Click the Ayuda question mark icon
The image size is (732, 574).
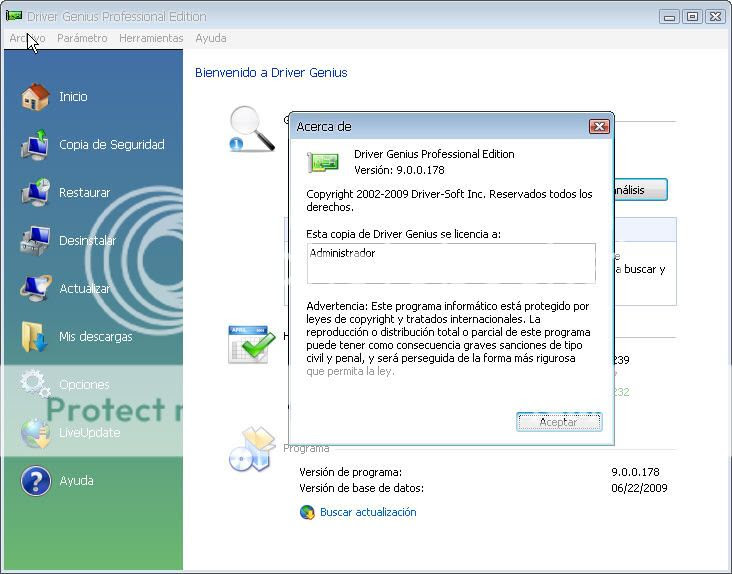point(36,481)
